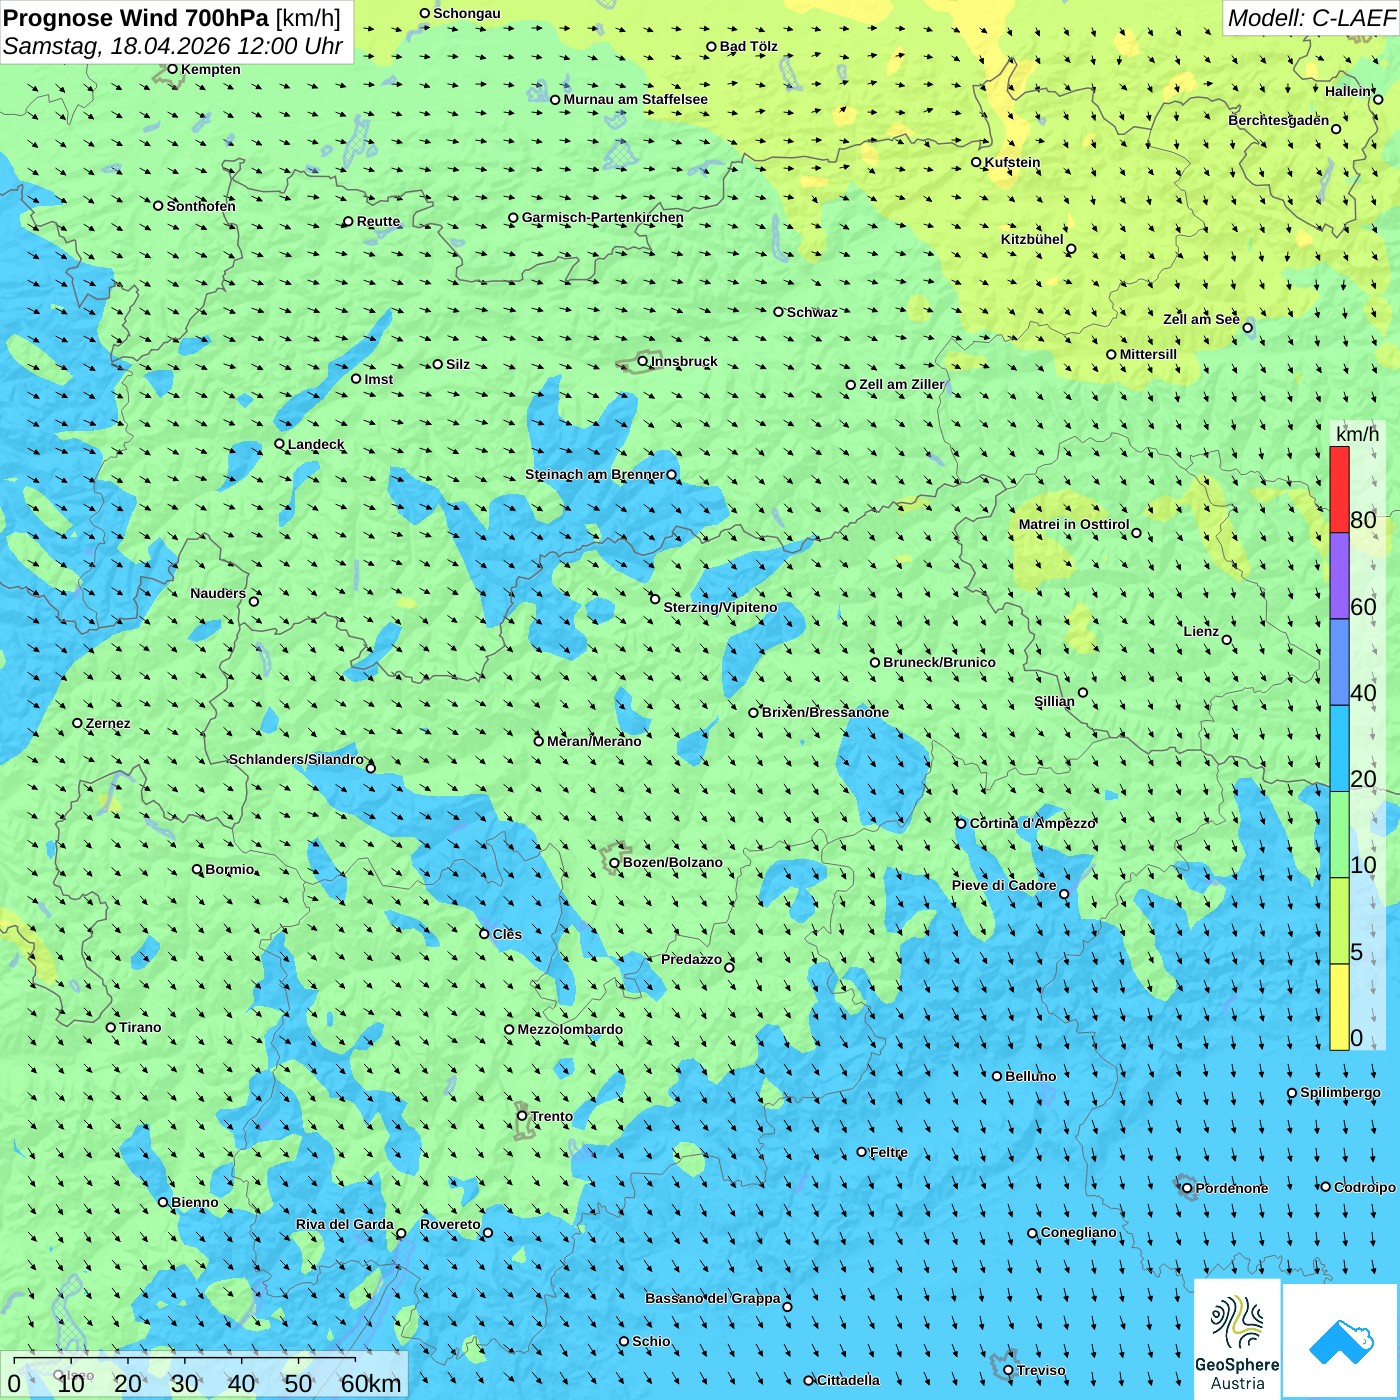Click the Innsbruck city marker
The image size is (1400, 1400).
click(643, 361)
